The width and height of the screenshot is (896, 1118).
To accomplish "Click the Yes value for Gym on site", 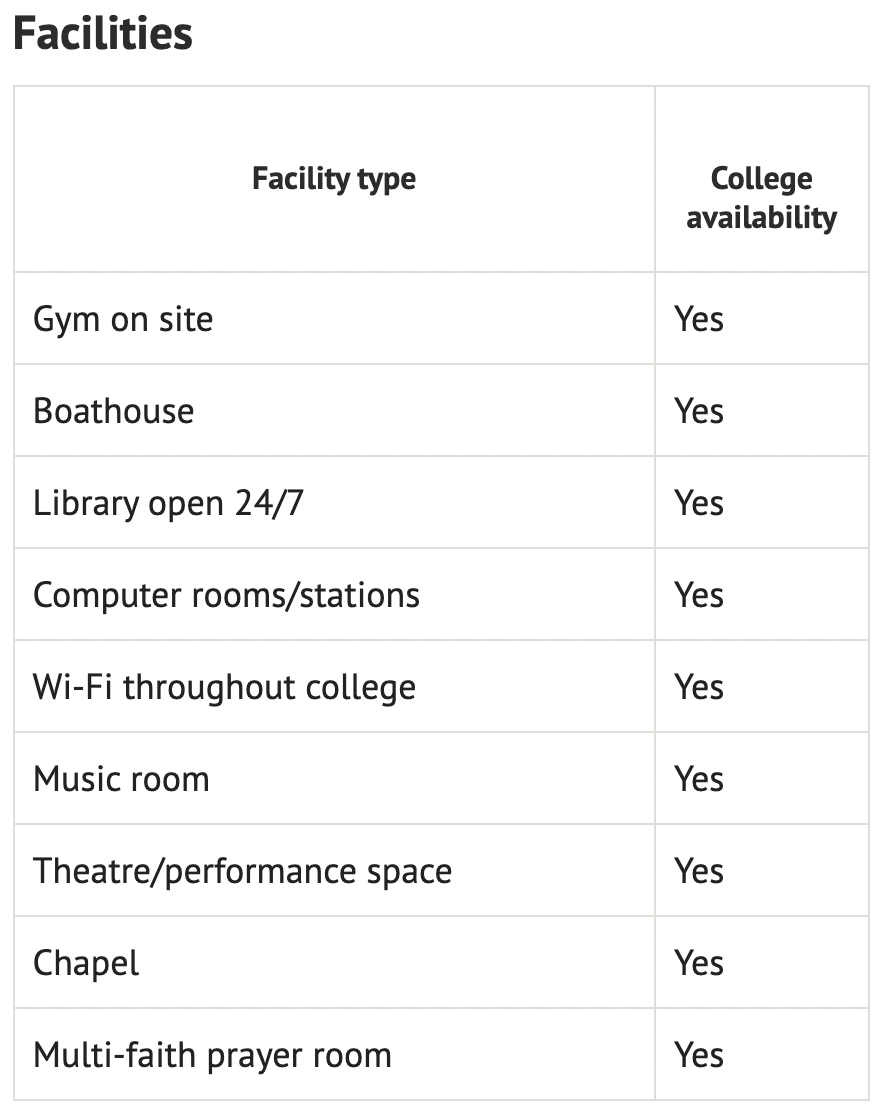I will [x=699, y=319].
